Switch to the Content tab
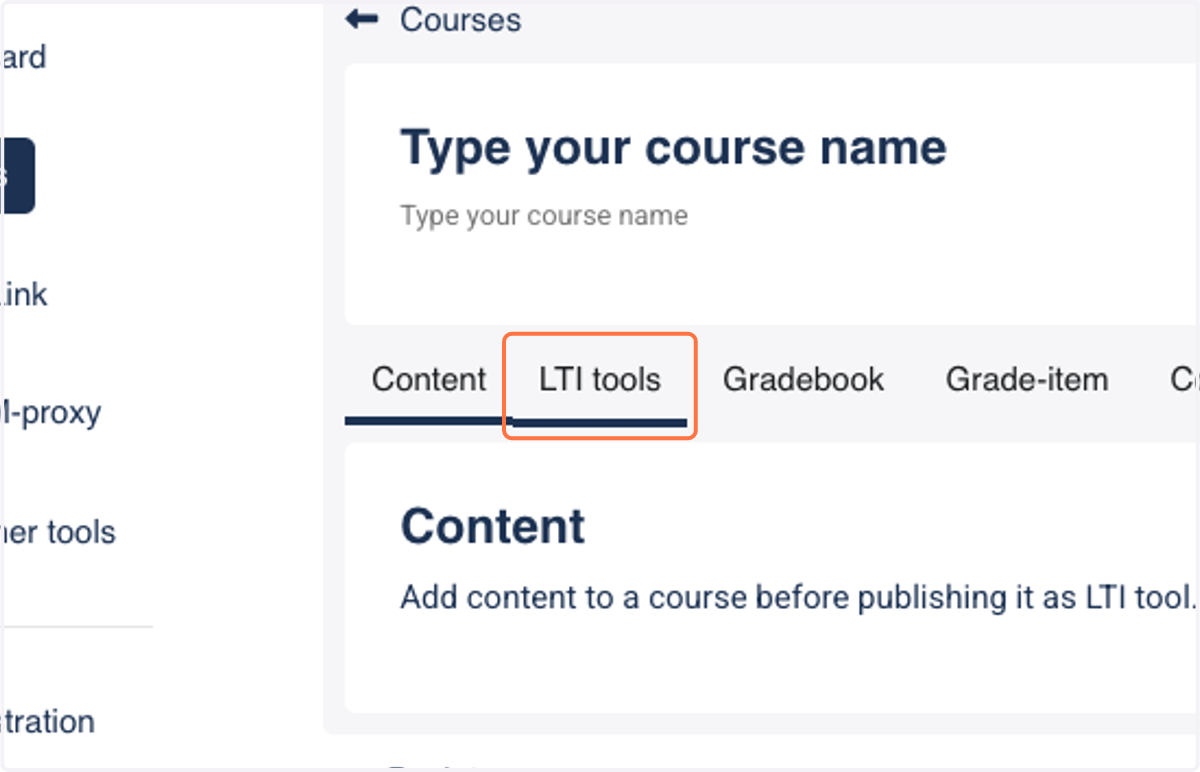This screenshot has width=1200, height=772. click(429, 380)
